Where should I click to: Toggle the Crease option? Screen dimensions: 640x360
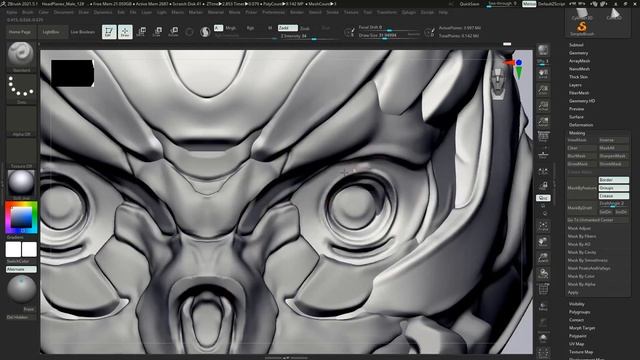613,196
